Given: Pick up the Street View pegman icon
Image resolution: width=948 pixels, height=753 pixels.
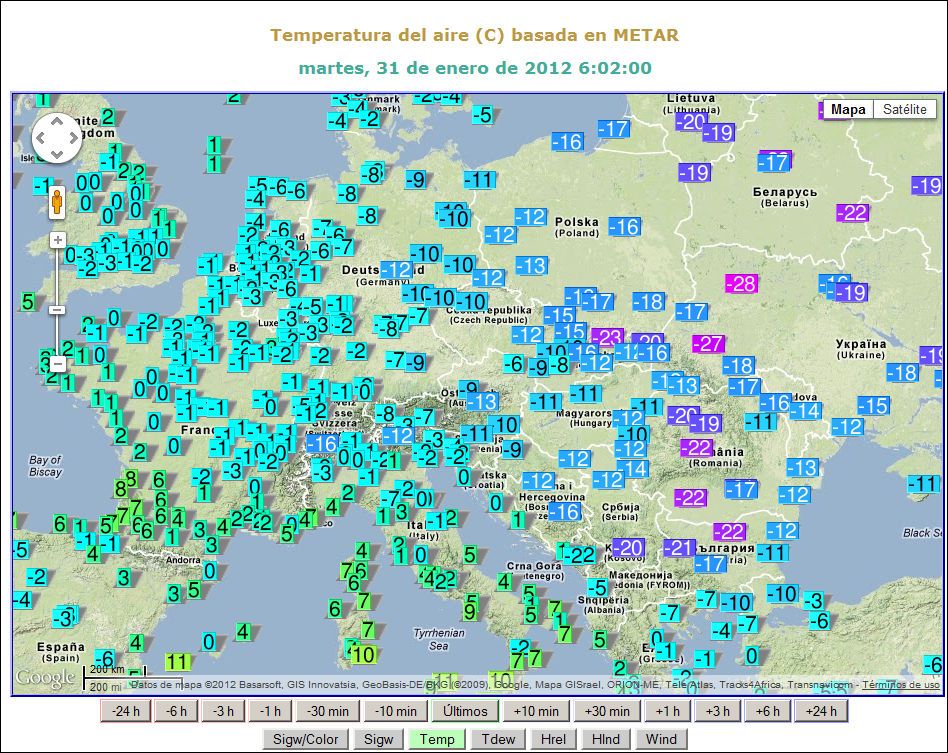Looking at the screenshot, I should coord(57,202).
